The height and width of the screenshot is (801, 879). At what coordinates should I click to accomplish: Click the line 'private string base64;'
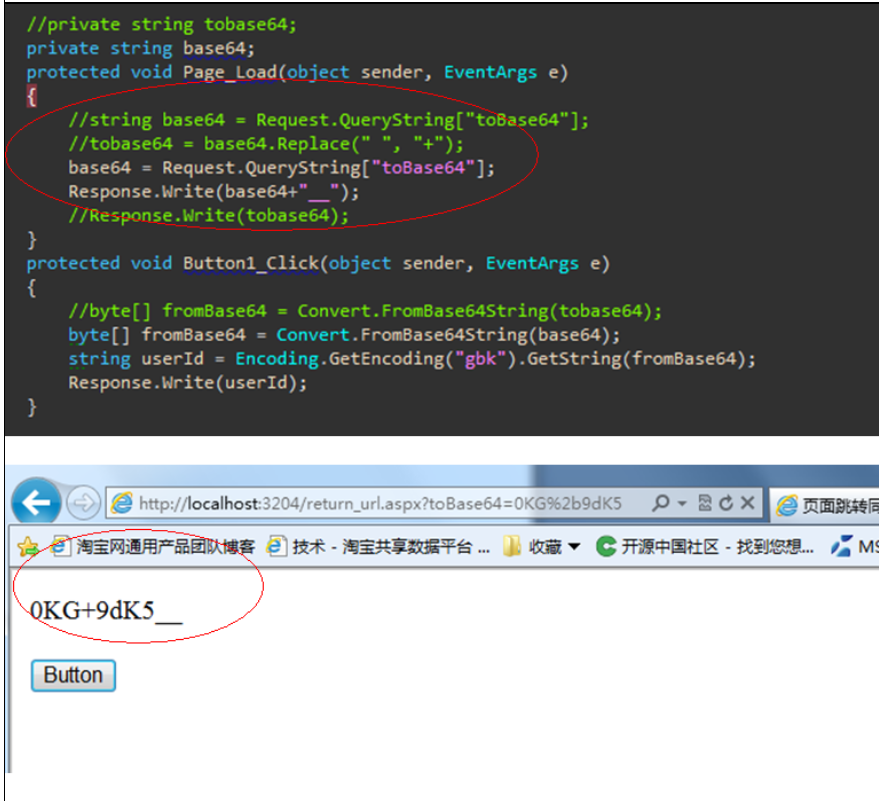point(141,49)
